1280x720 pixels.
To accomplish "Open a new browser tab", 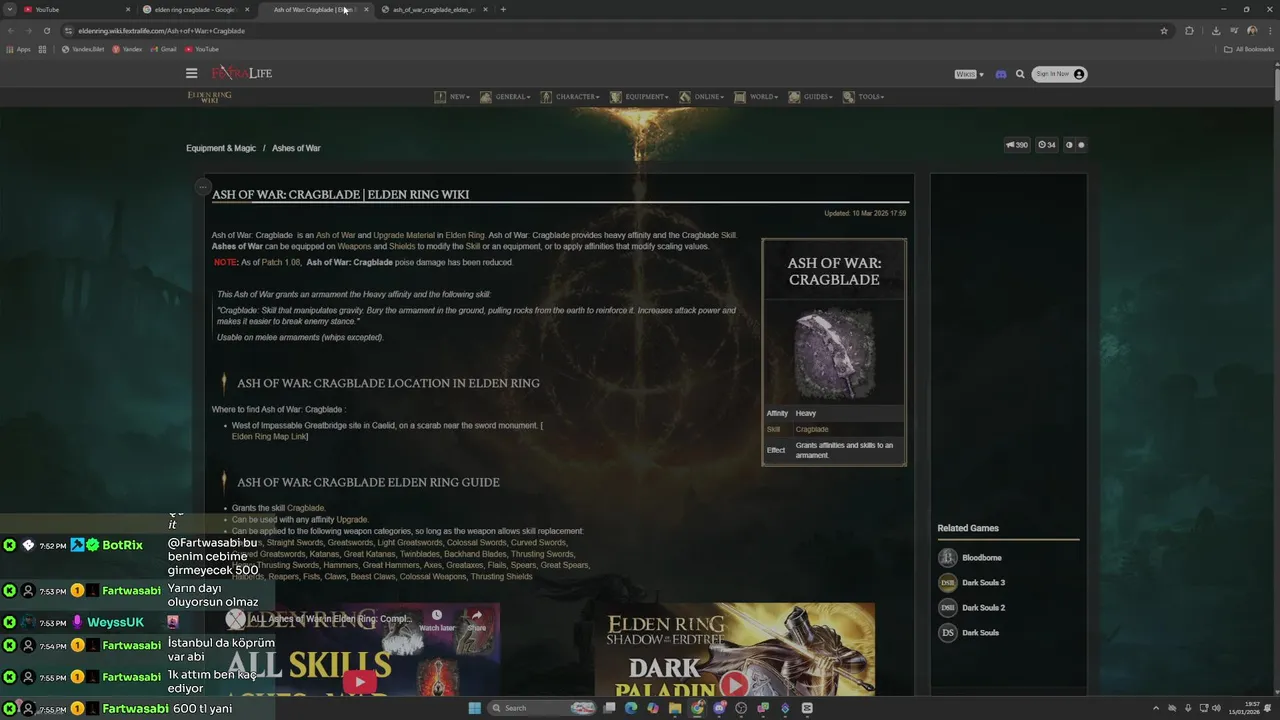I will click(503, 9).
